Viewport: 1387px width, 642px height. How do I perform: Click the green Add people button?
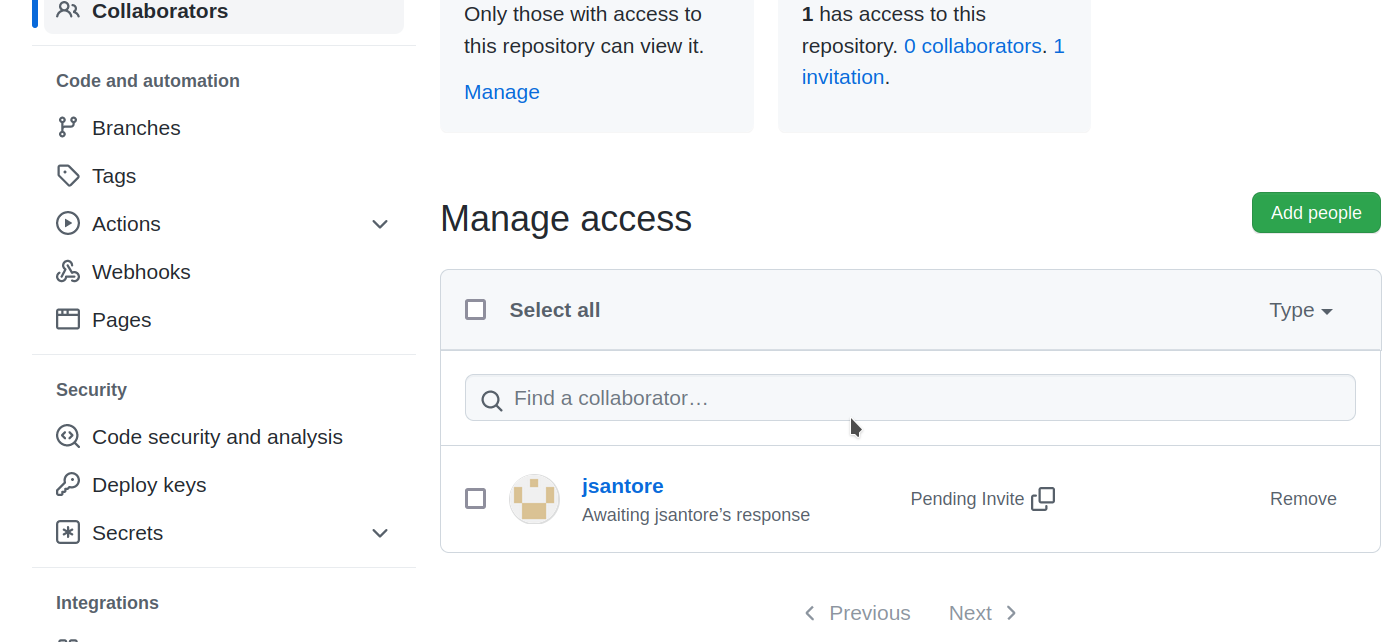[1316, 213]
